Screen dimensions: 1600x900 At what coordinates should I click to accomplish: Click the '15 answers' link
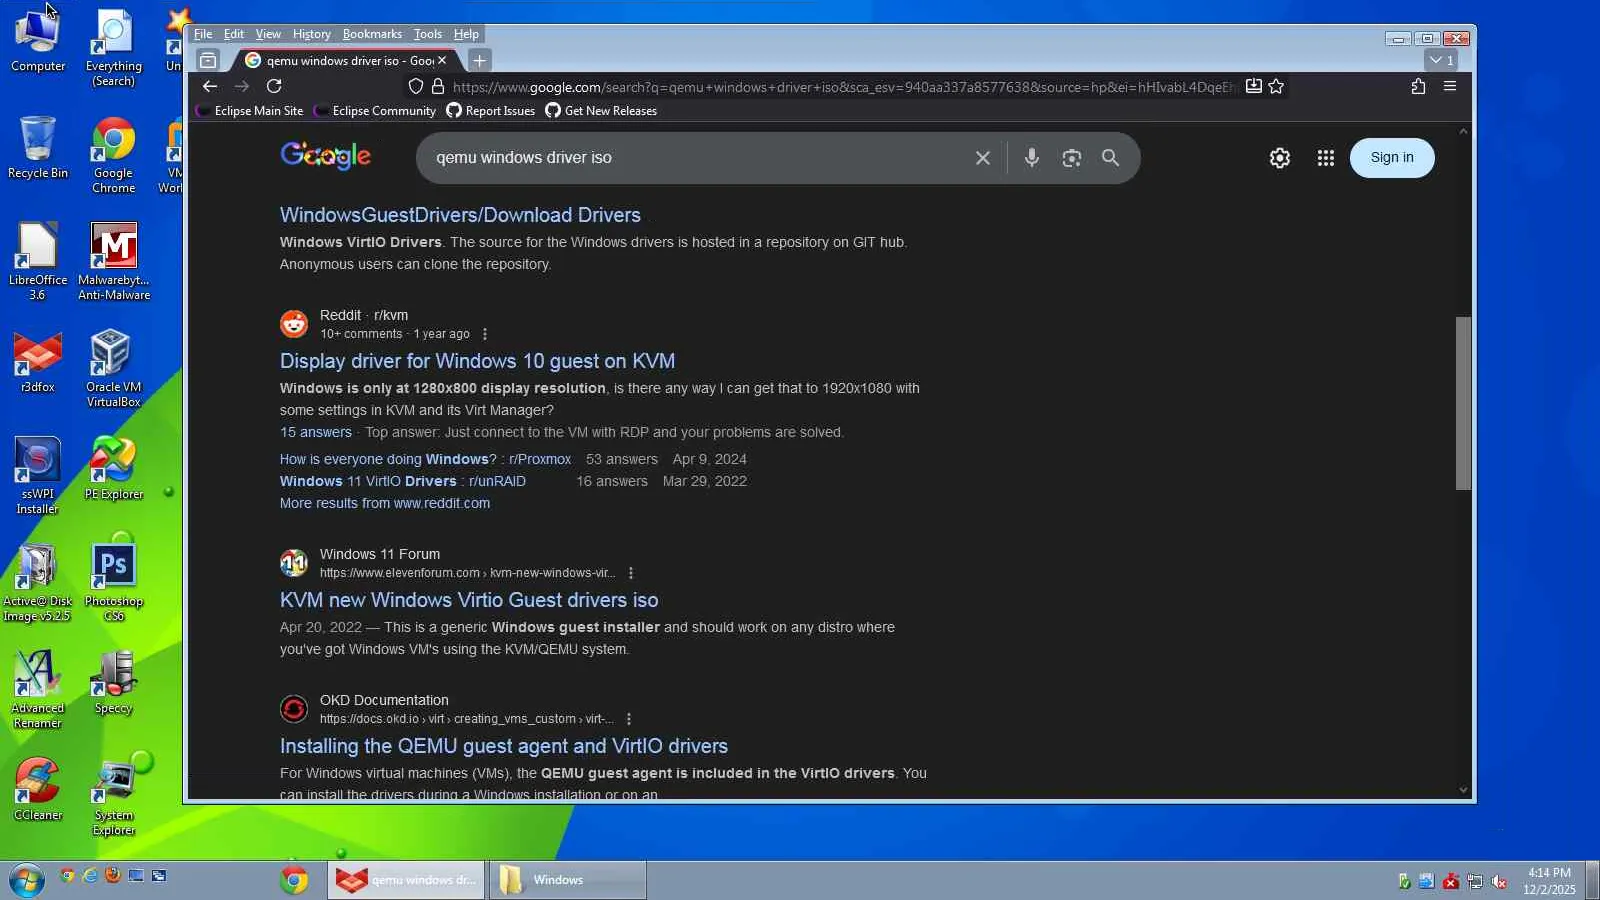(x=316, y=433)
